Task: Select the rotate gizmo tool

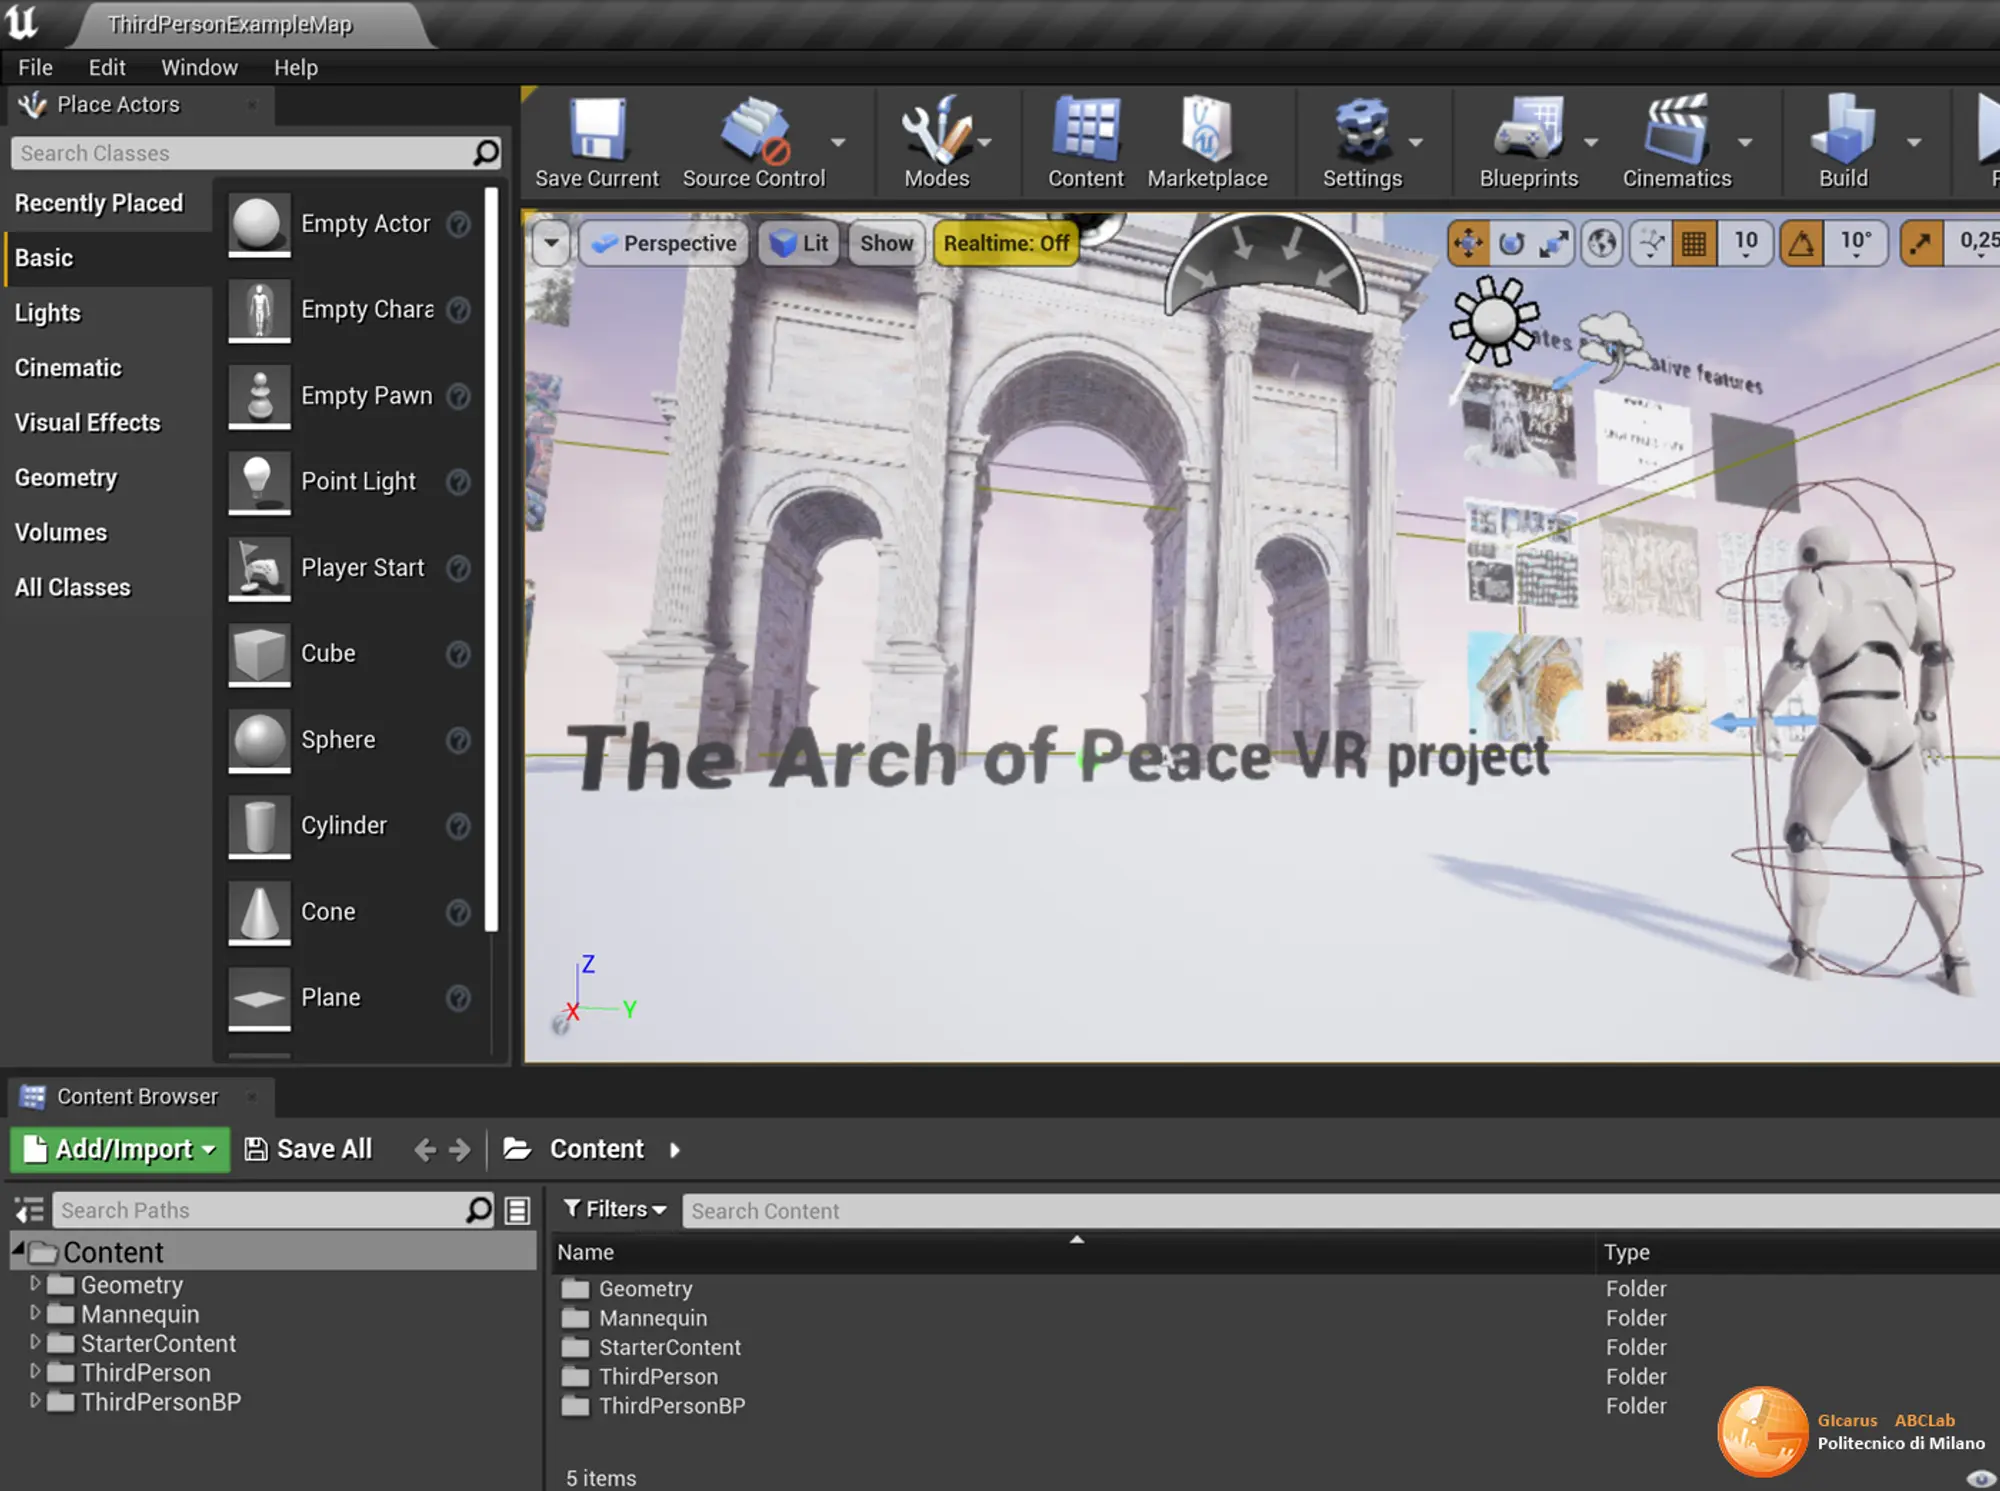Action: 1512,243
